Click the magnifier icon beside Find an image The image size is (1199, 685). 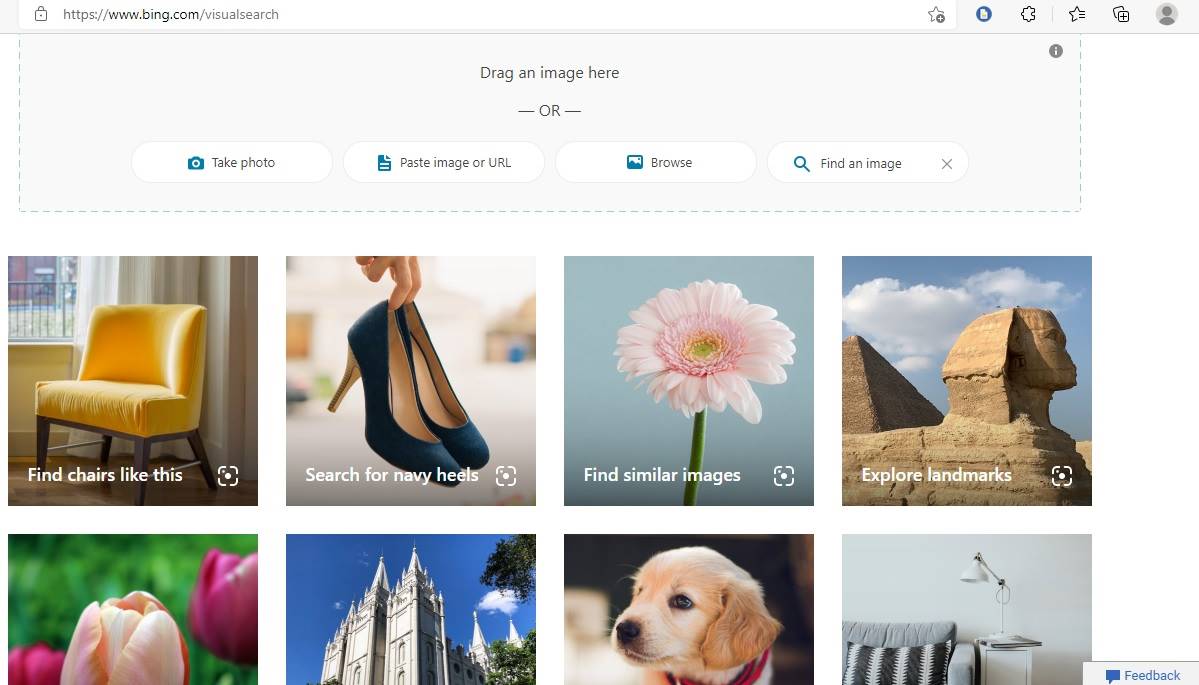[801, 163]
